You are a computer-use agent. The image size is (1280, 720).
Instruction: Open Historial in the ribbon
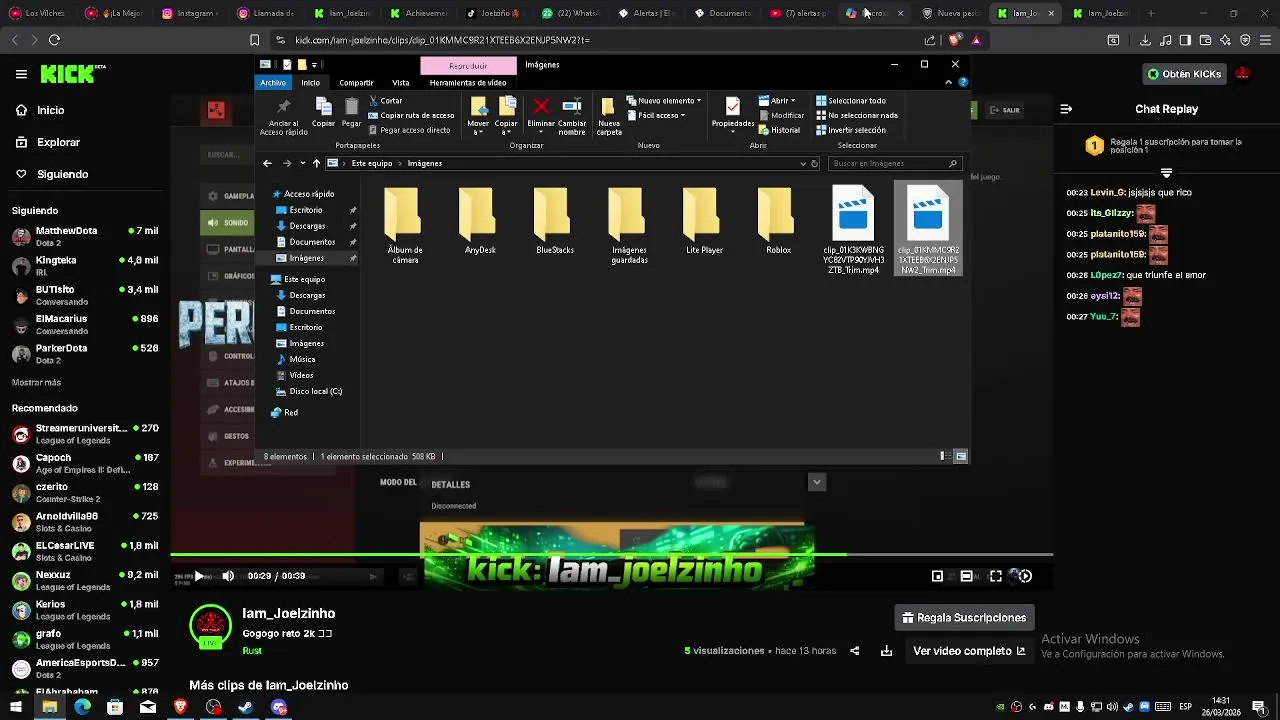click(x=779, y=130)
